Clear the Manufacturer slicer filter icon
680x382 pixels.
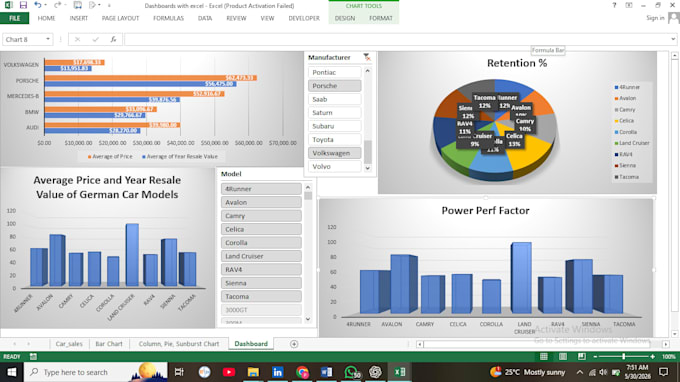pos(367,57)
